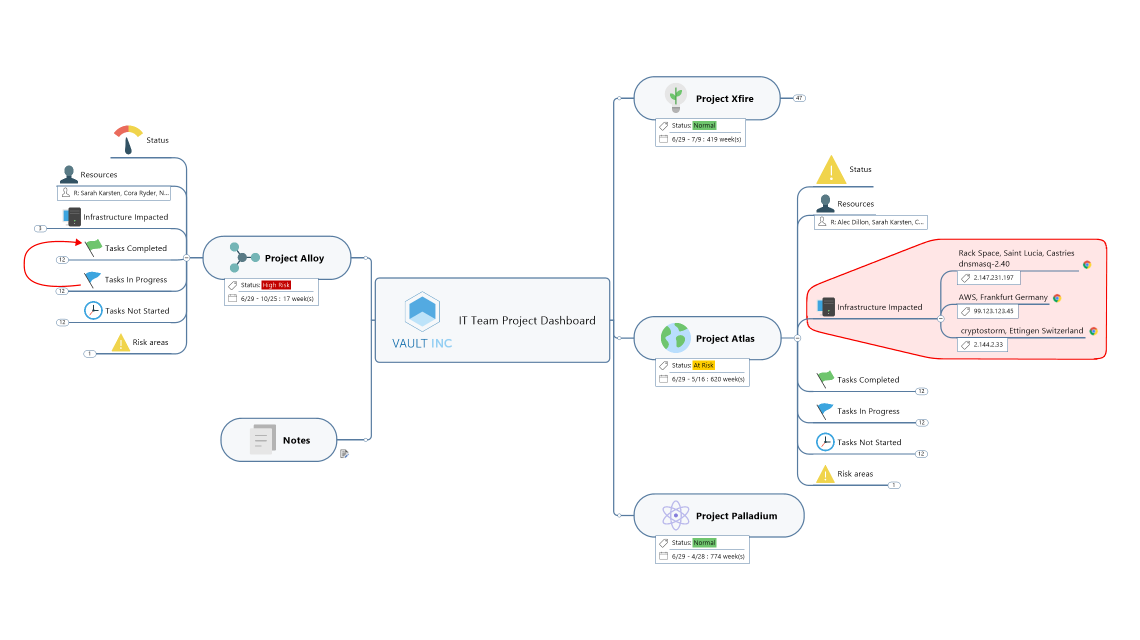
Task: Click the clock icon for Alloy's Tasks Not Started
Action: pos(93,310)
